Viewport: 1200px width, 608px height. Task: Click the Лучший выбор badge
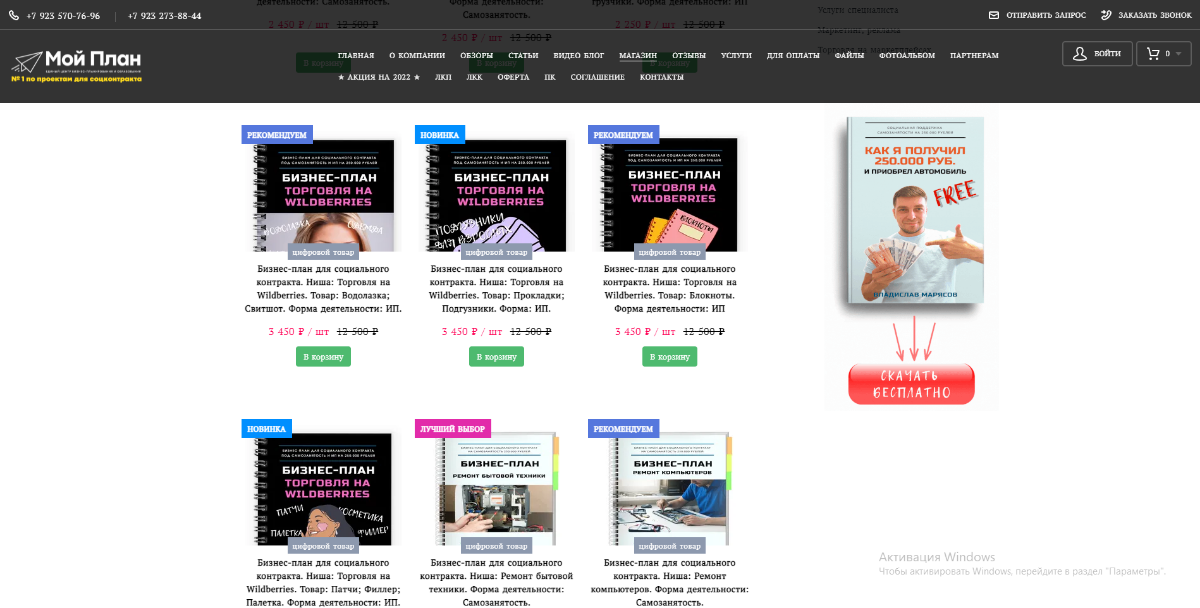click(452, 429)
